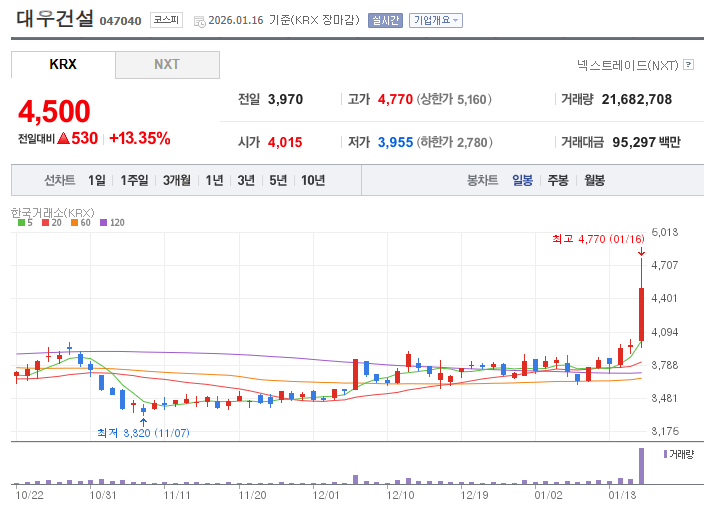Click the 최고 4,770 (01/16) chart marker

[598, 239]
